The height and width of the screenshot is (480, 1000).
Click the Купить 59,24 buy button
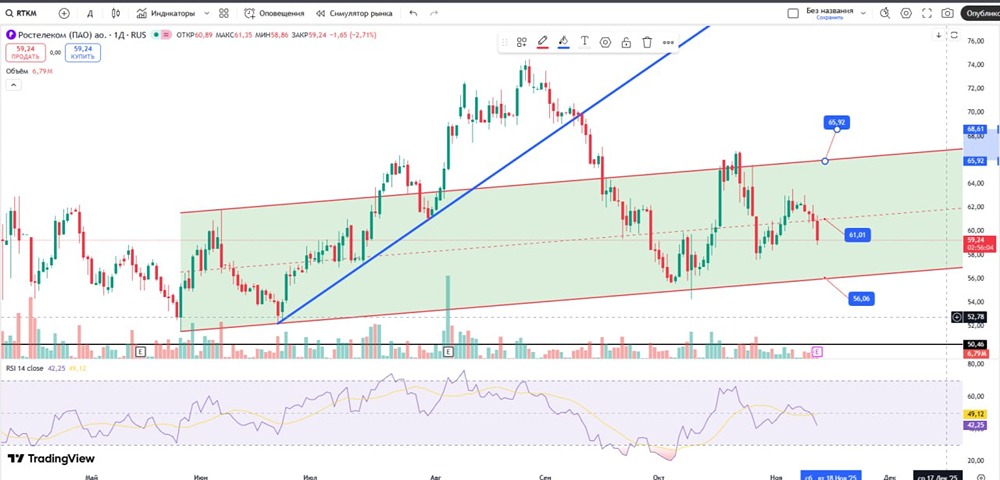83,52
